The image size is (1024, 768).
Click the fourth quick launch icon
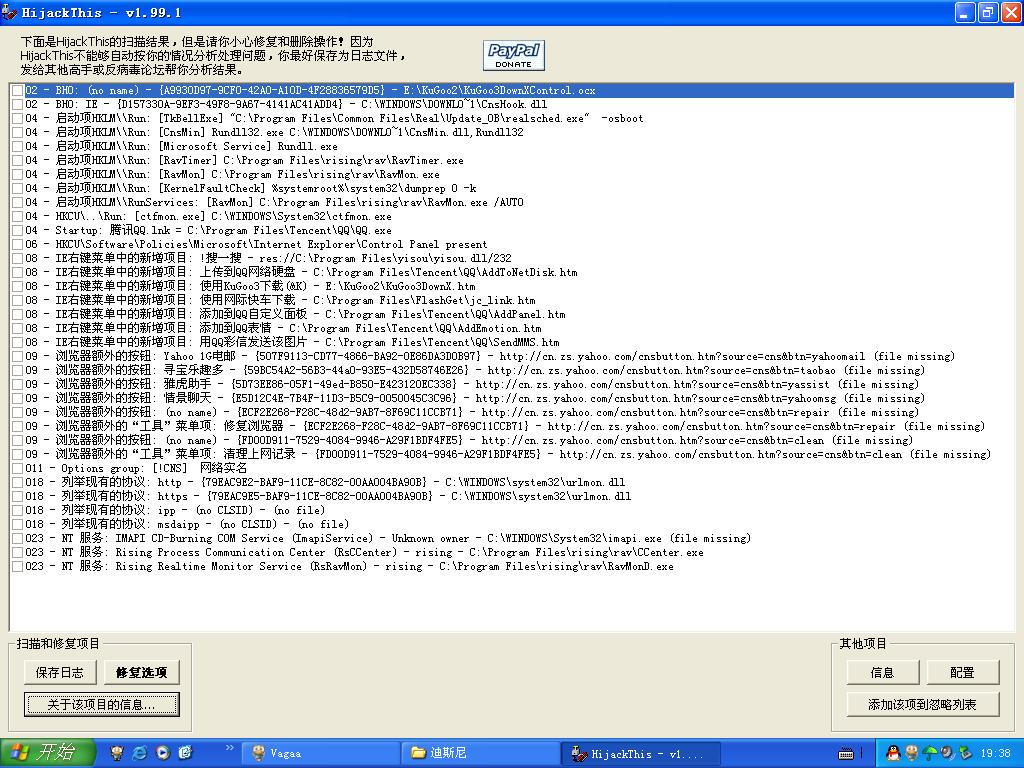[185, 753]
